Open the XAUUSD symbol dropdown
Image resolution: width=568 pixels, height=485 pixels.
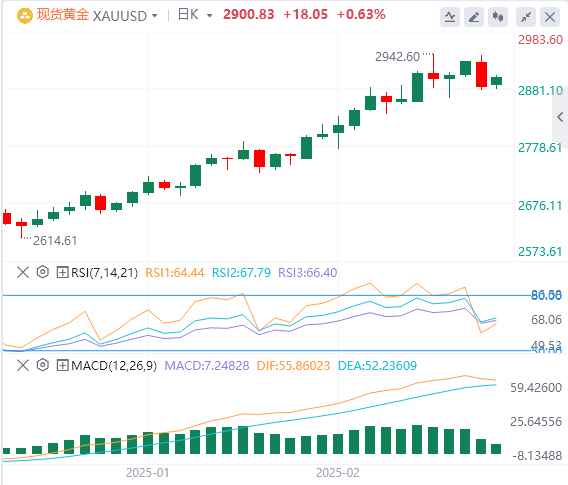pyautogui.click(x=155, y=16)
